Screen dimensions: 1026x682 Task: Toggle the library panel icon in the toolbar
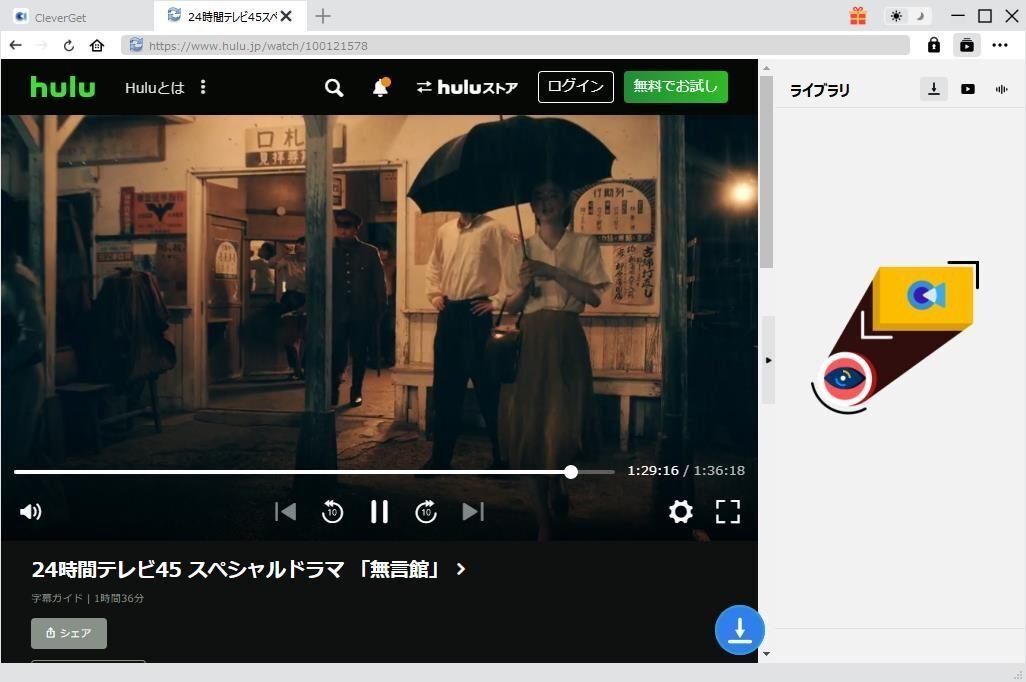pyautogui.click(x=966, y=45)
